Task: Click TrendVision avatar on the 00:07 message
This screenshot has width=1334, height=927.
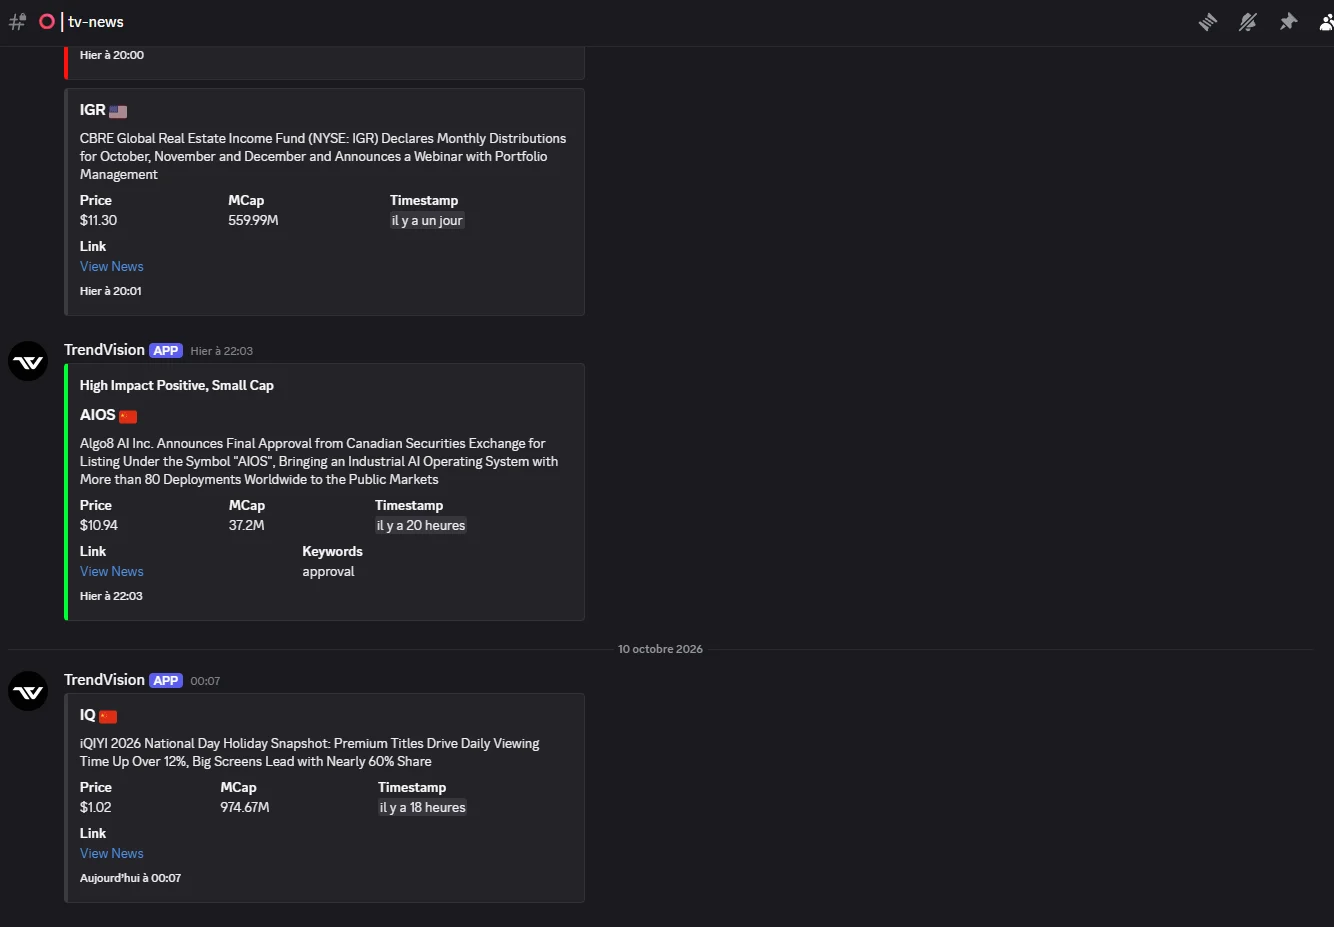Action: [x=28, y=691]
